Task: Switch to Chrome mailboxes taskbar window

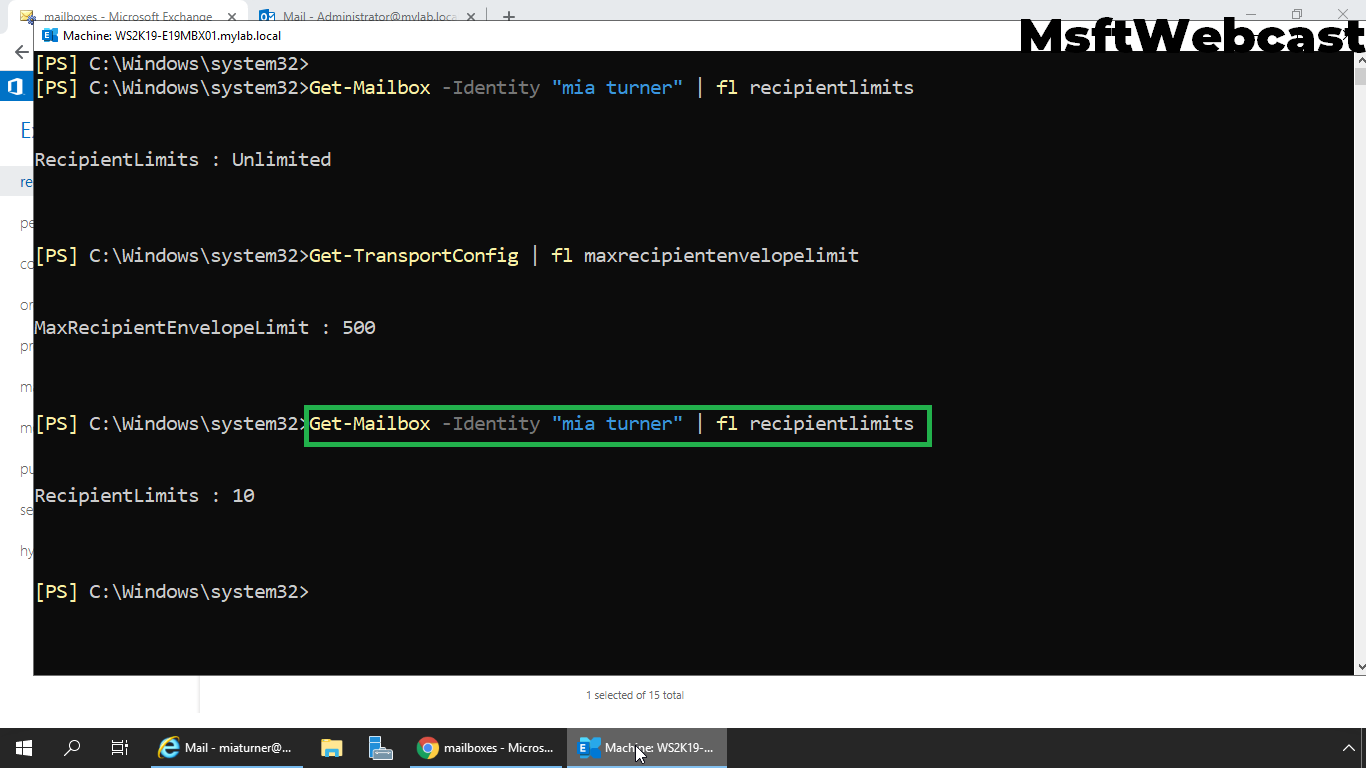Action: pos(486,748)
